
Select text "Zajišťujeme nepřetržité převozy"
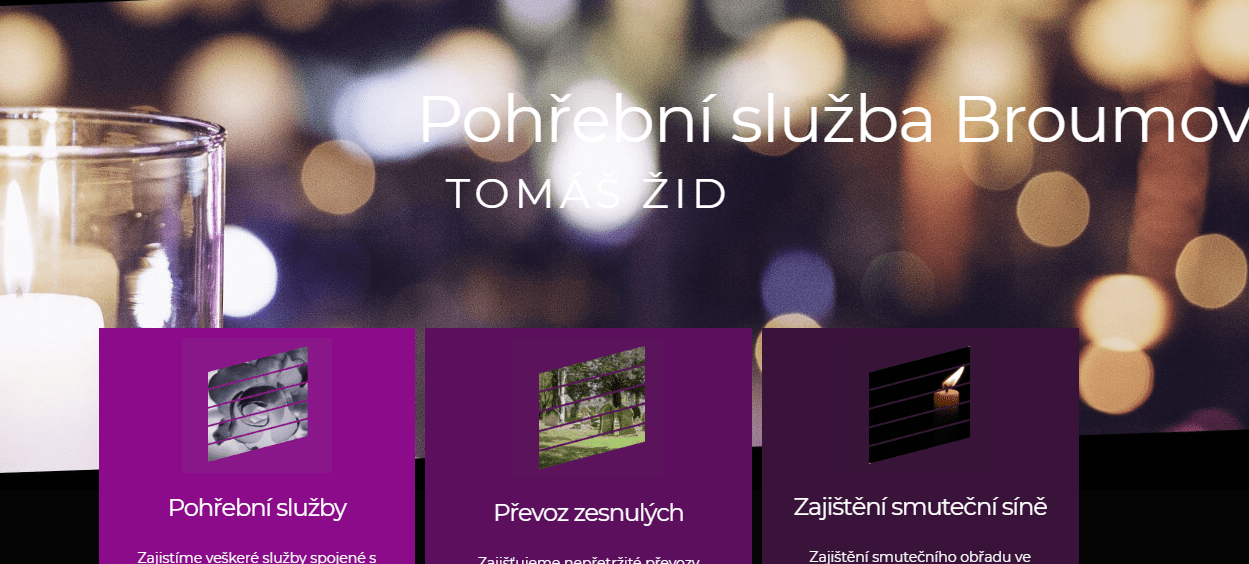pyautogui.click(x=588, y=560)
